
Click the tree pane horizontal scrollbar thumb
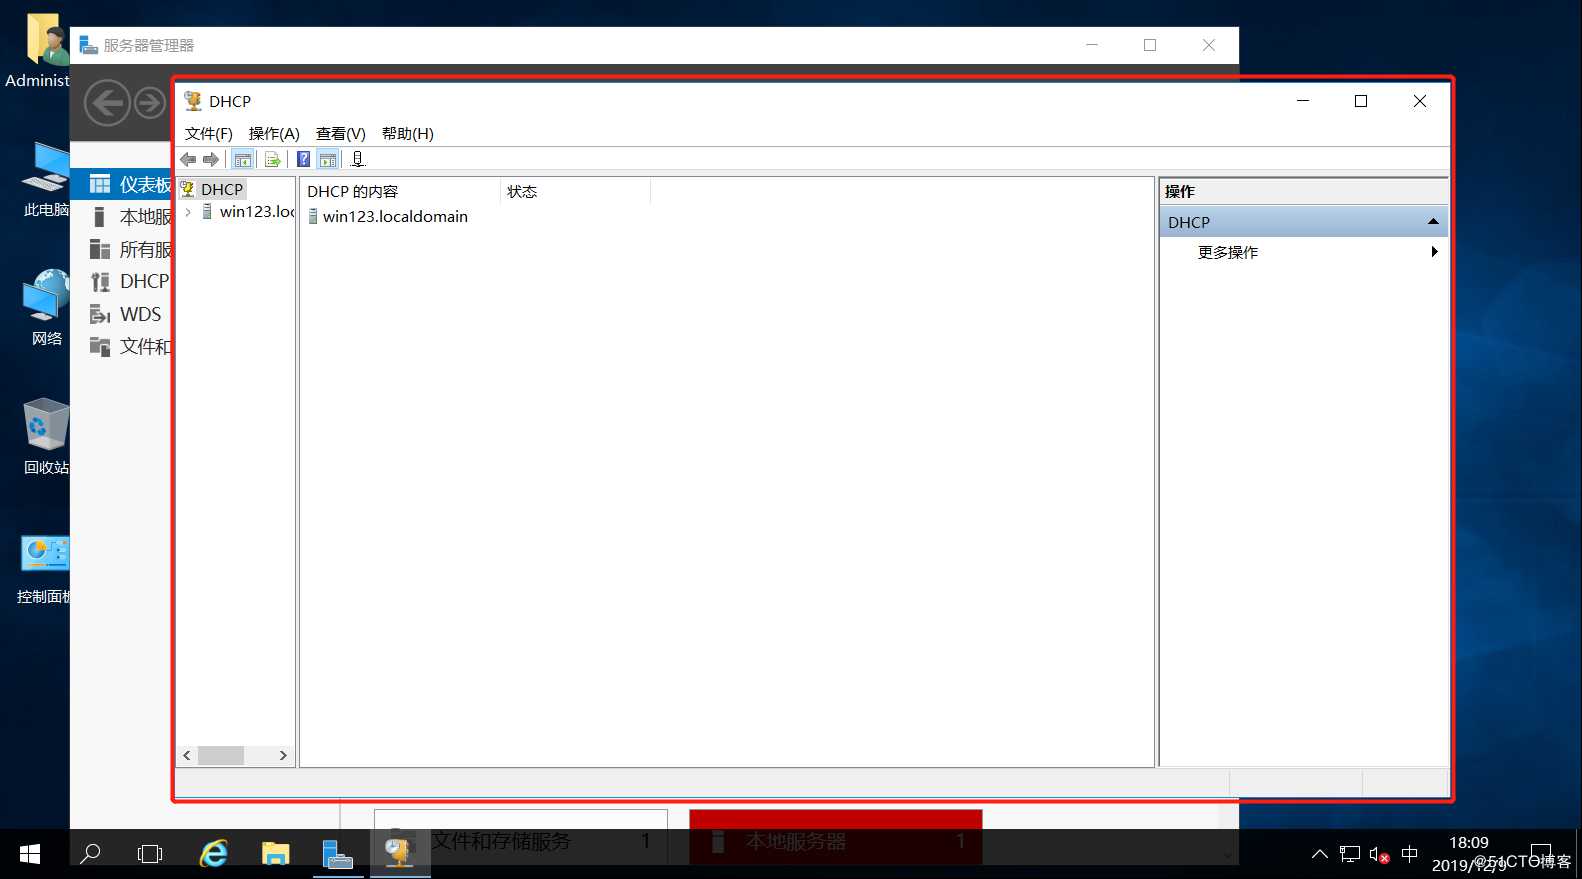[x=221, y=755]
